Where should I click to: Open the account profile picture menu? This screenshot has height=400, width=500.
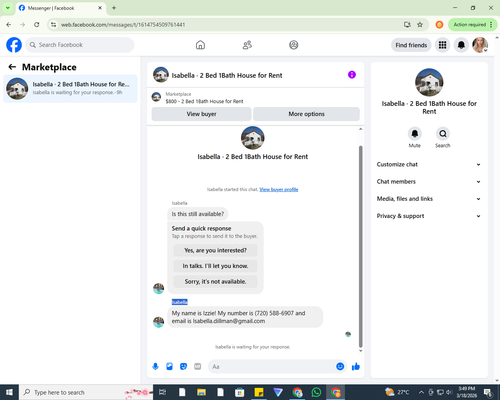(480, 45)
